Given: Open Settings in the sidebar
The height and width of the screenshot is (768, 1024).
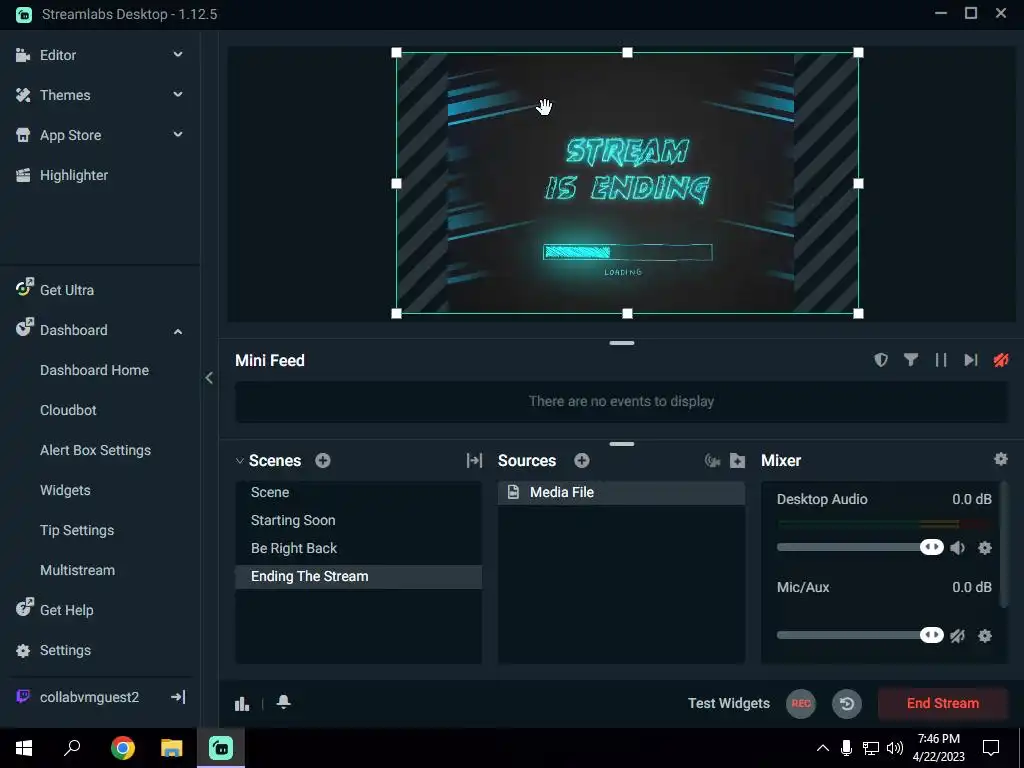Looking at the screenshot, I should (x=65, y=650).
